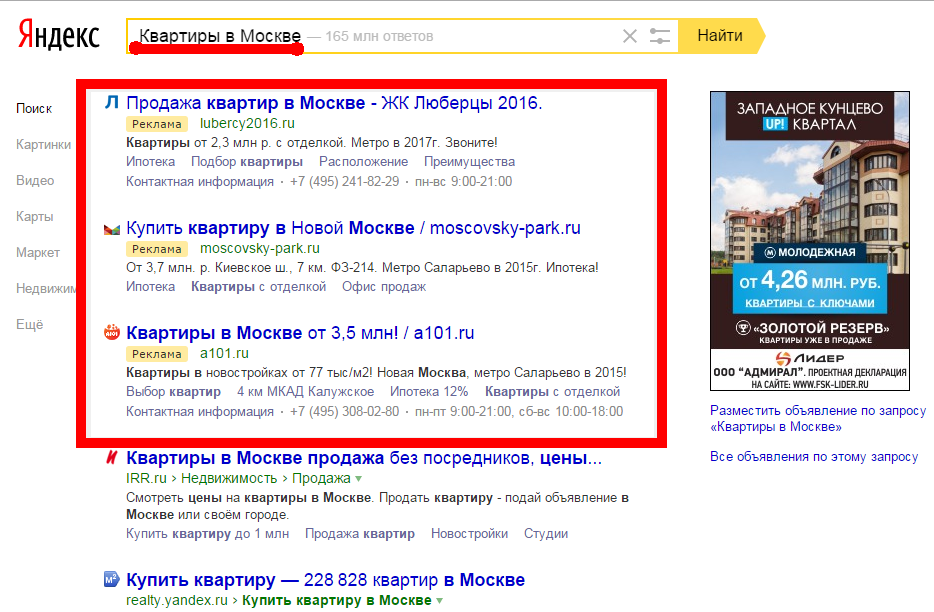Click Разместить объявление по запросу link

[818, 418]
